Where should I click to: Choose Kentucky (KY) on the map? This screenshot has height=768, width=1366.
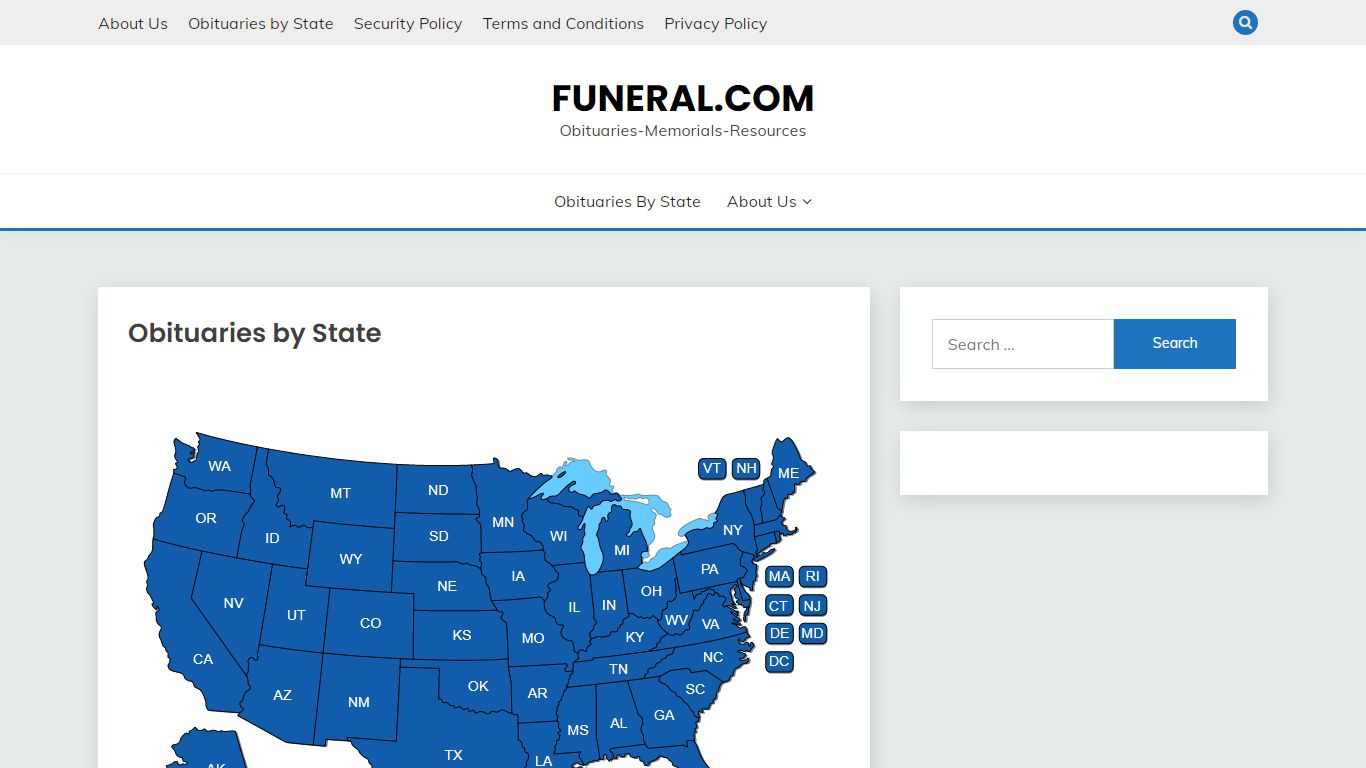tap(635, 637)
